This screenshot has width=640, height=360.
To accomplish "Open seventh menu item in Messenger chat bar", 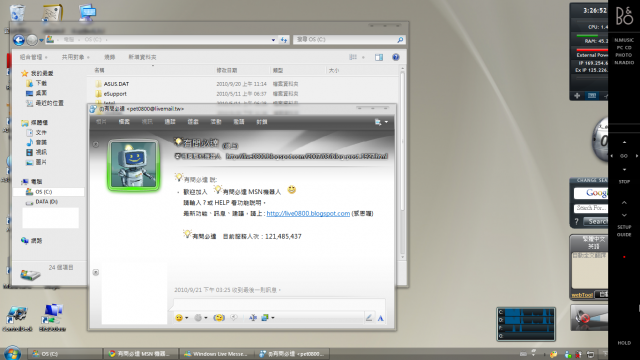I will coord(239,122).
